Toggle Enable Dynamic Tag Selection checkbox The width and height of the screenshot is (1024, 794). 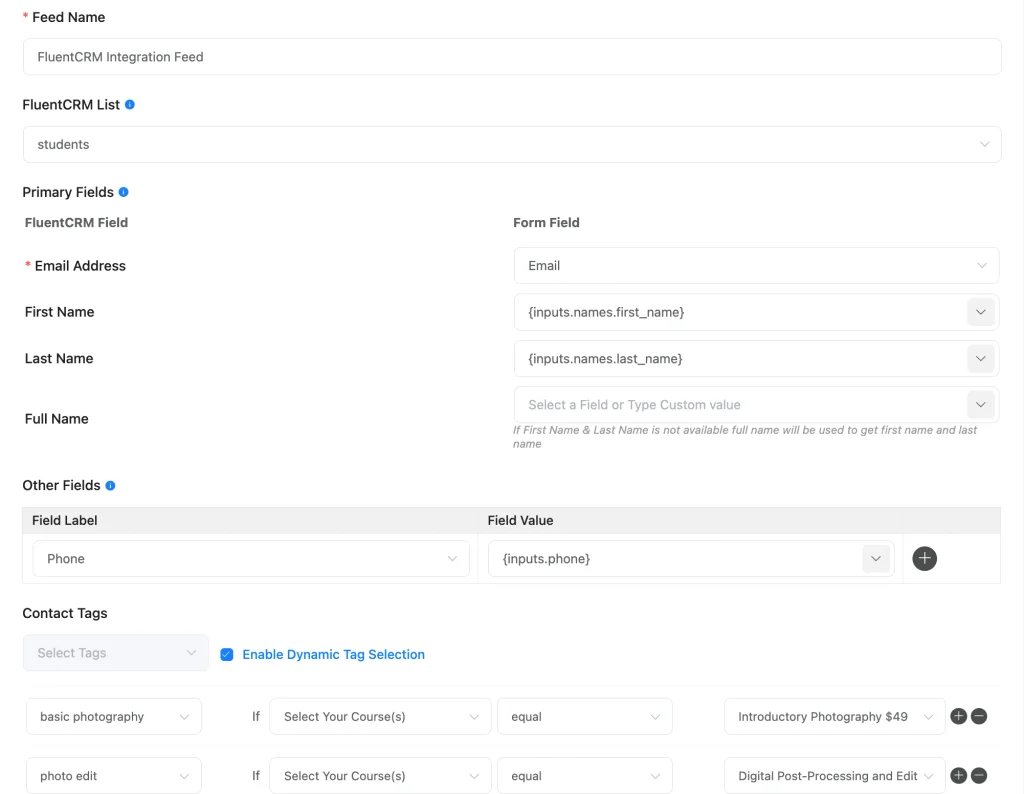click(x=227, y=654)
